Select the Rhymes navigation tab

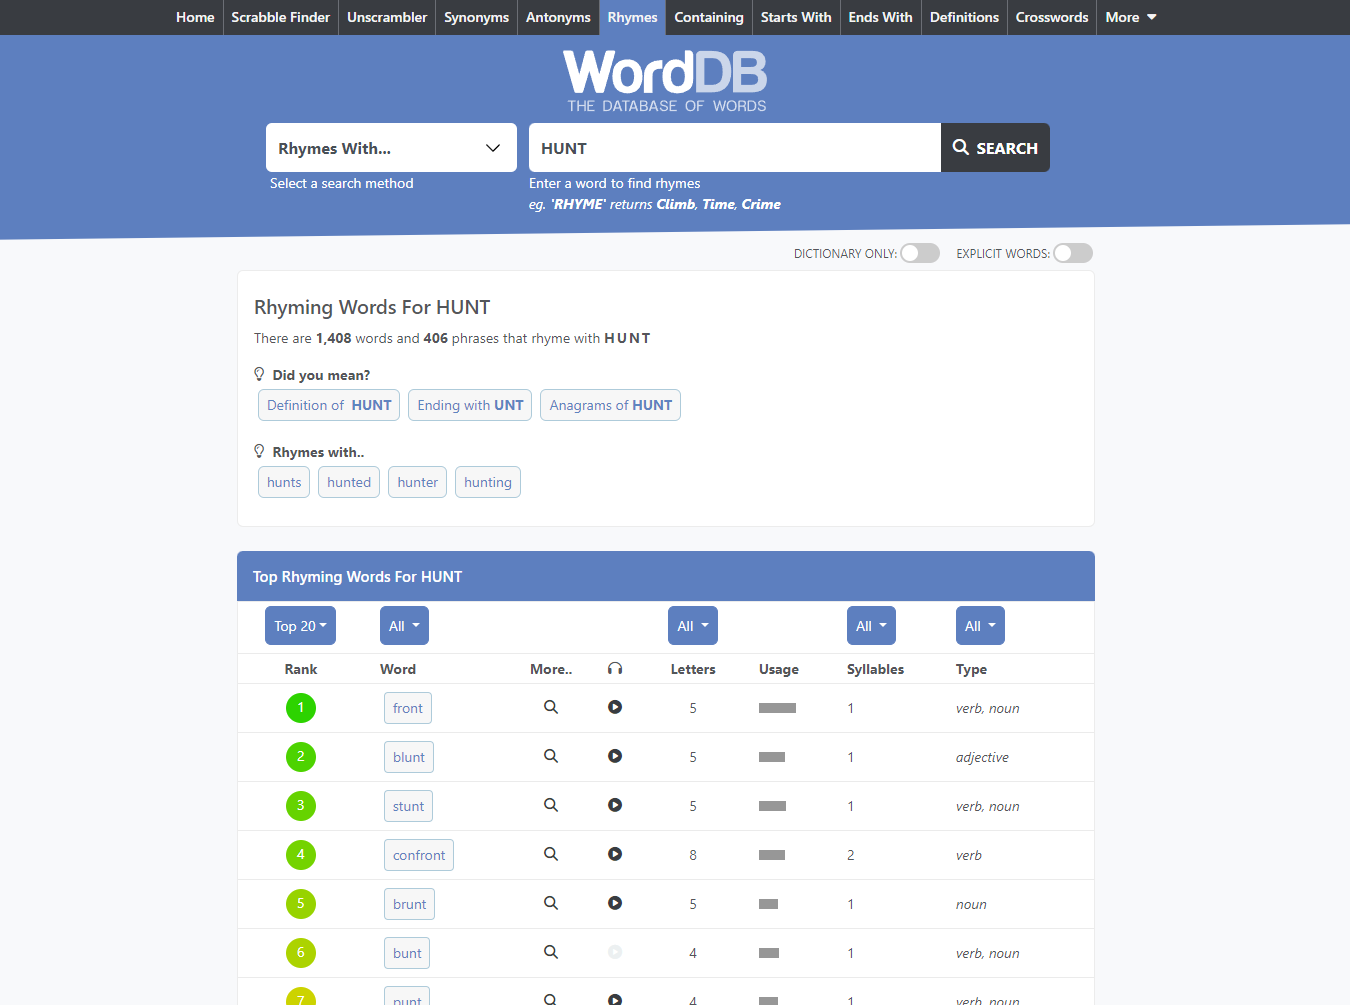(x=633, y=17)
